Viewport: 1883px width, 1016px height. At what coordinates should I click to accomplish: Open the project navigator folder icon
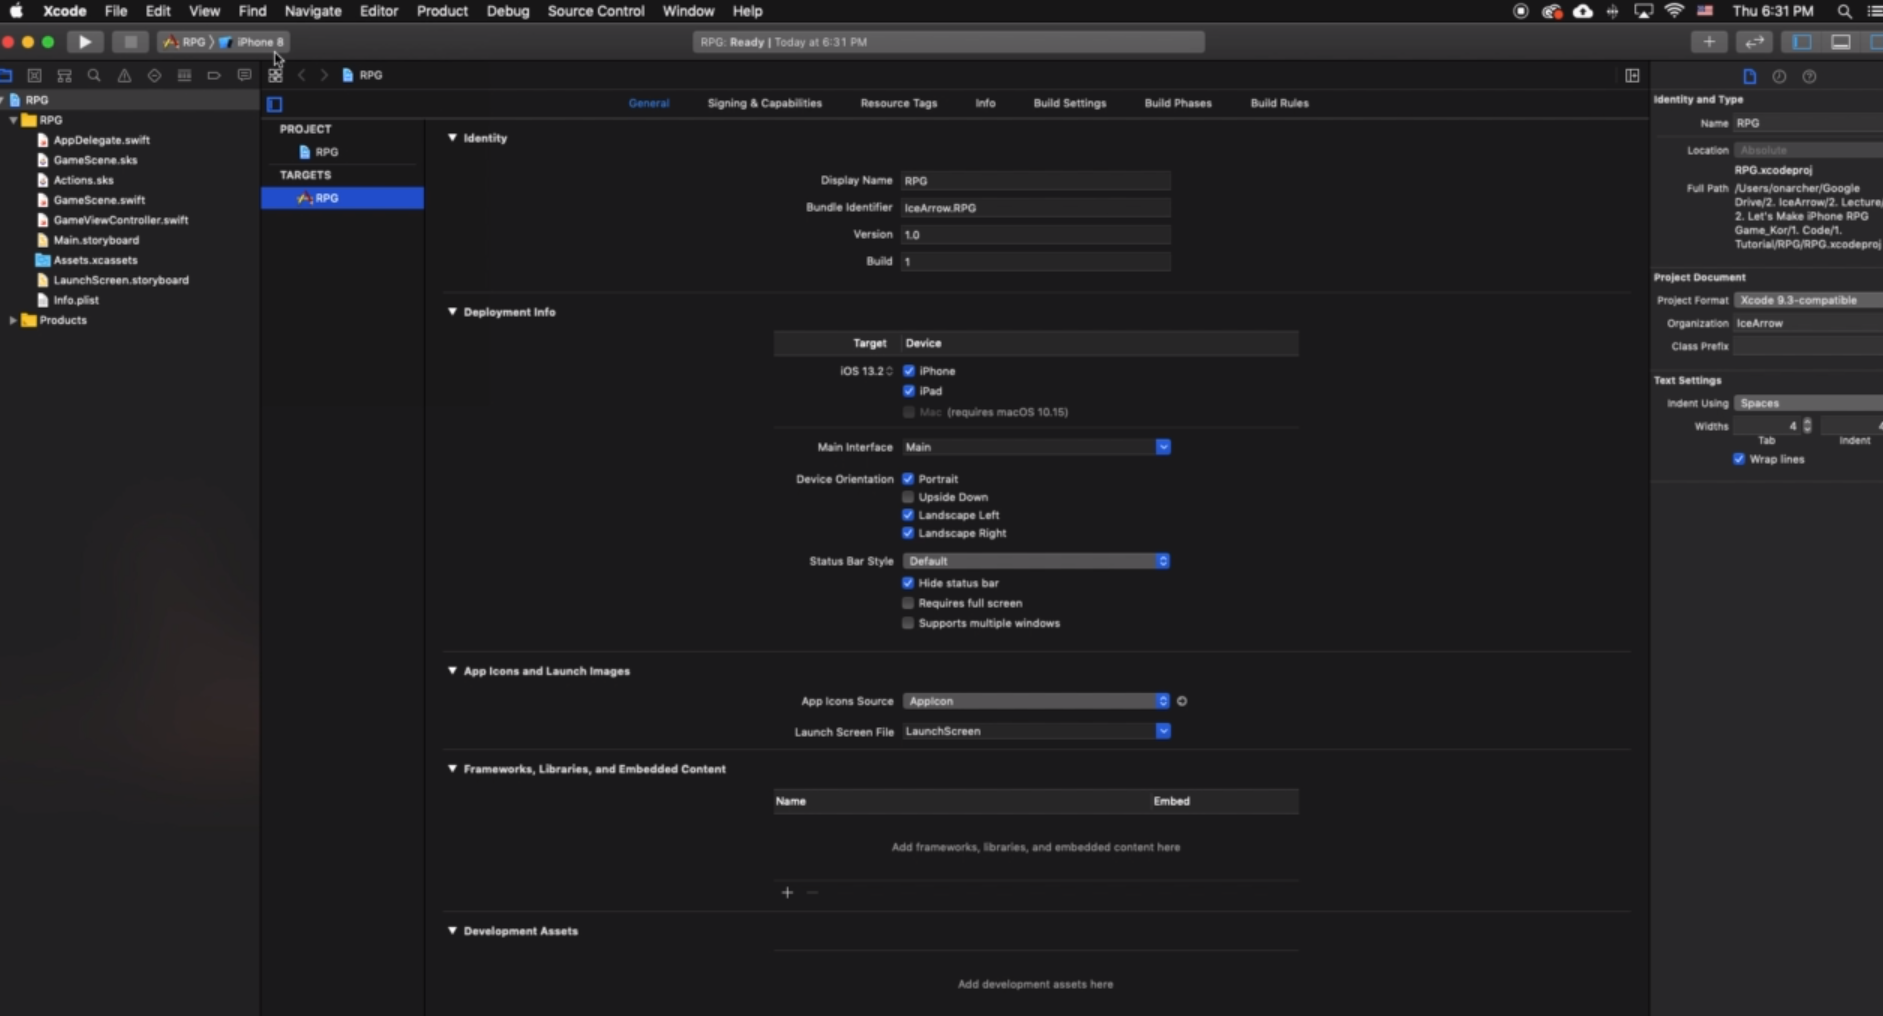[6, 75]
